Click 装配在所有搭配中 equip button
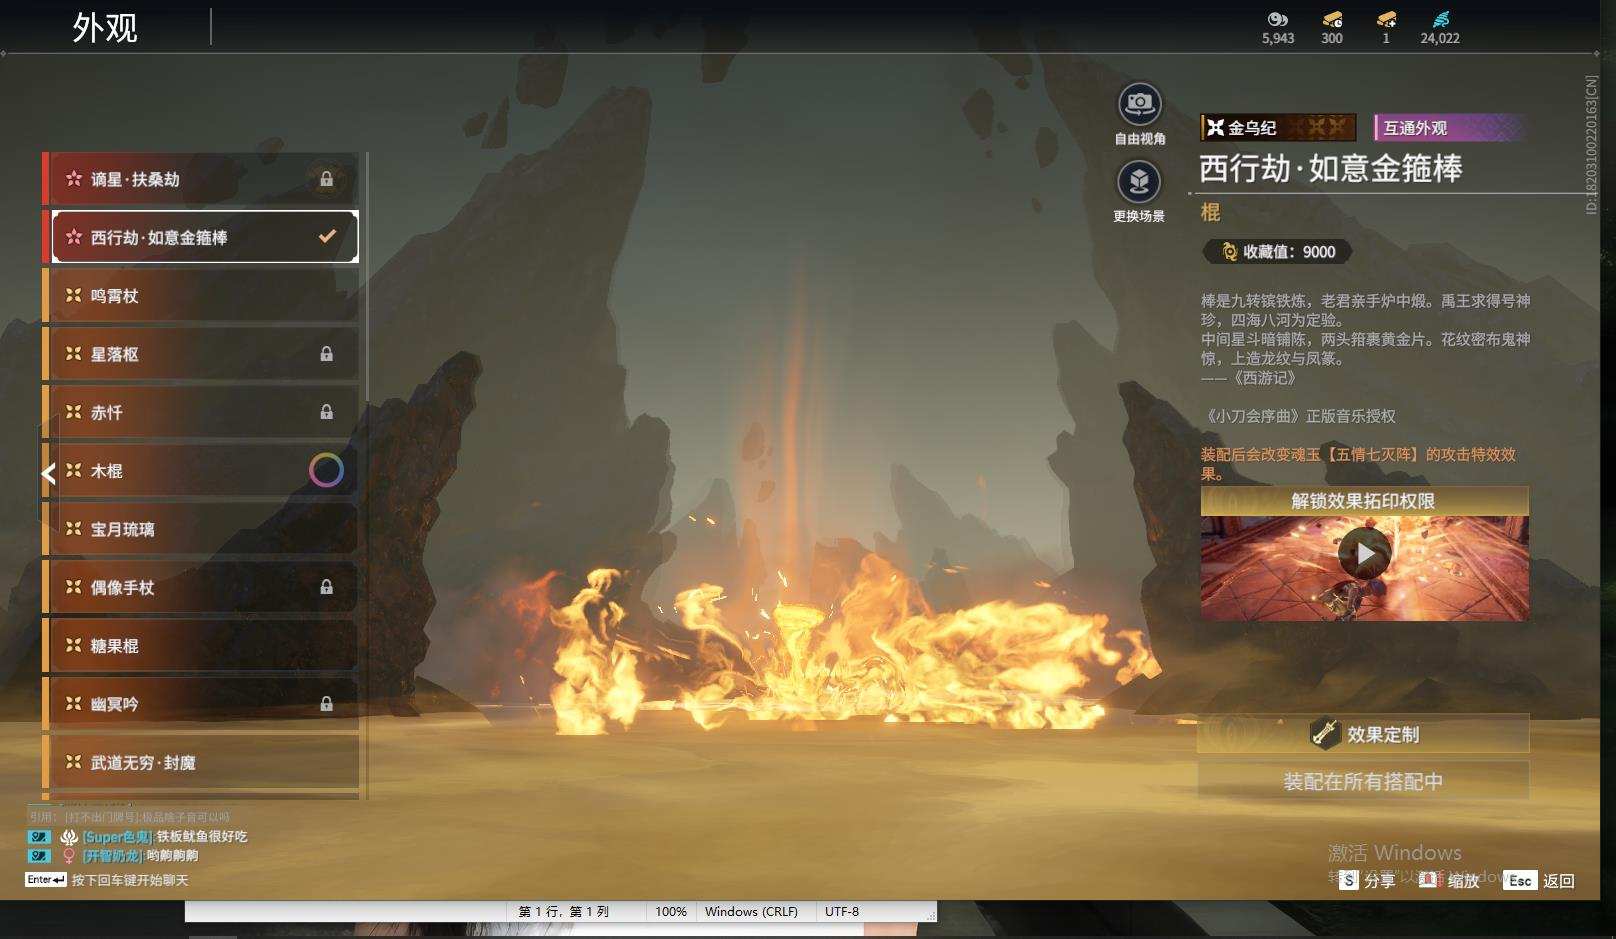The height and width of the screenshot is (939, 1616). pos(1363,781)
